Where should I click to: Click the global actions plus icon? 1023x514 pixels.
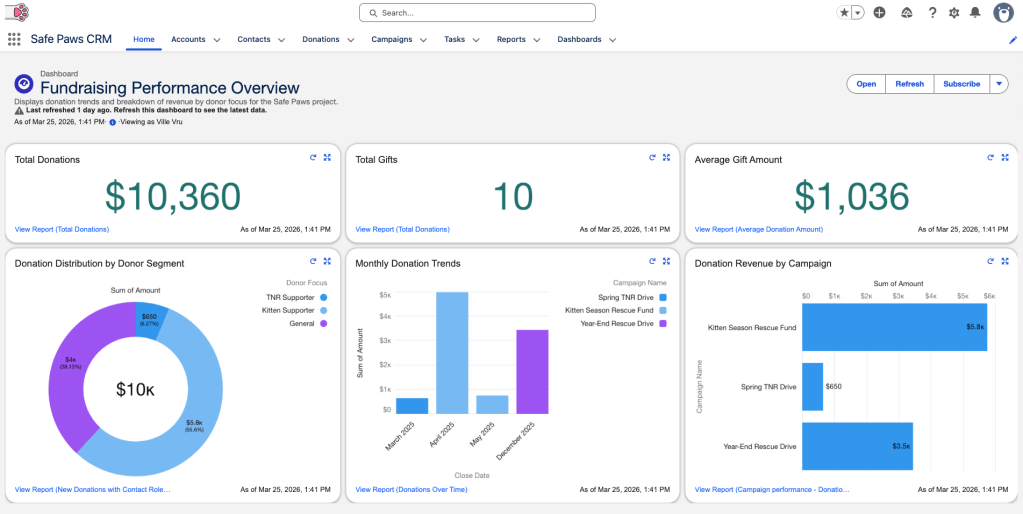coord(879,13)
